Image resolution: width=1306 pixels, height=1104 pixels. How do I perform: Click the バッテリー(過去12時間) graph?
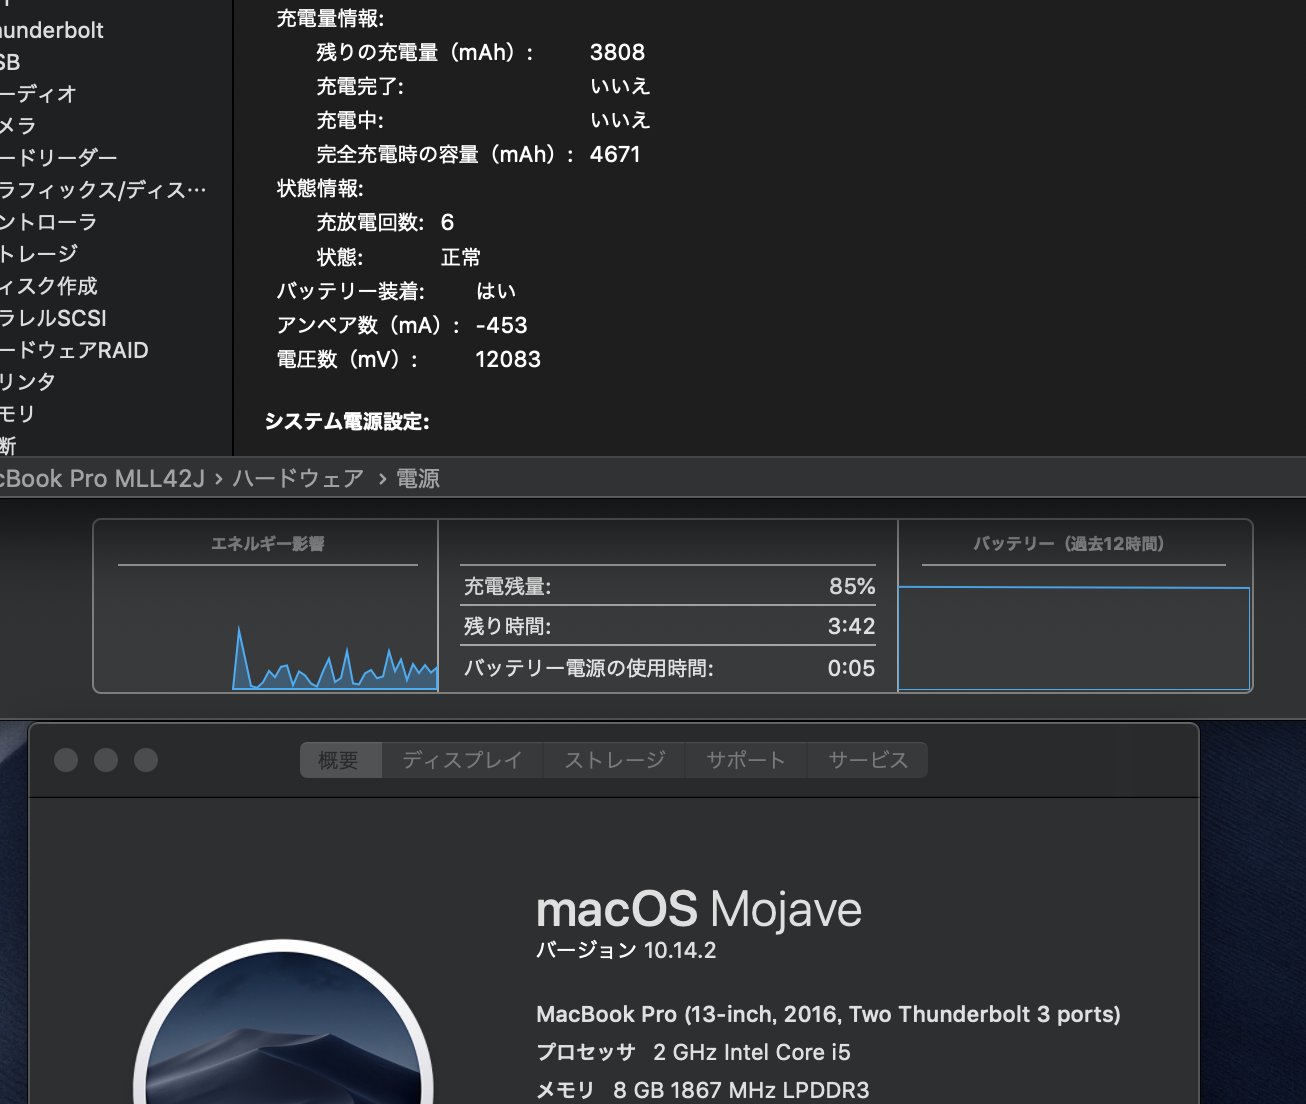point(1074,638)
